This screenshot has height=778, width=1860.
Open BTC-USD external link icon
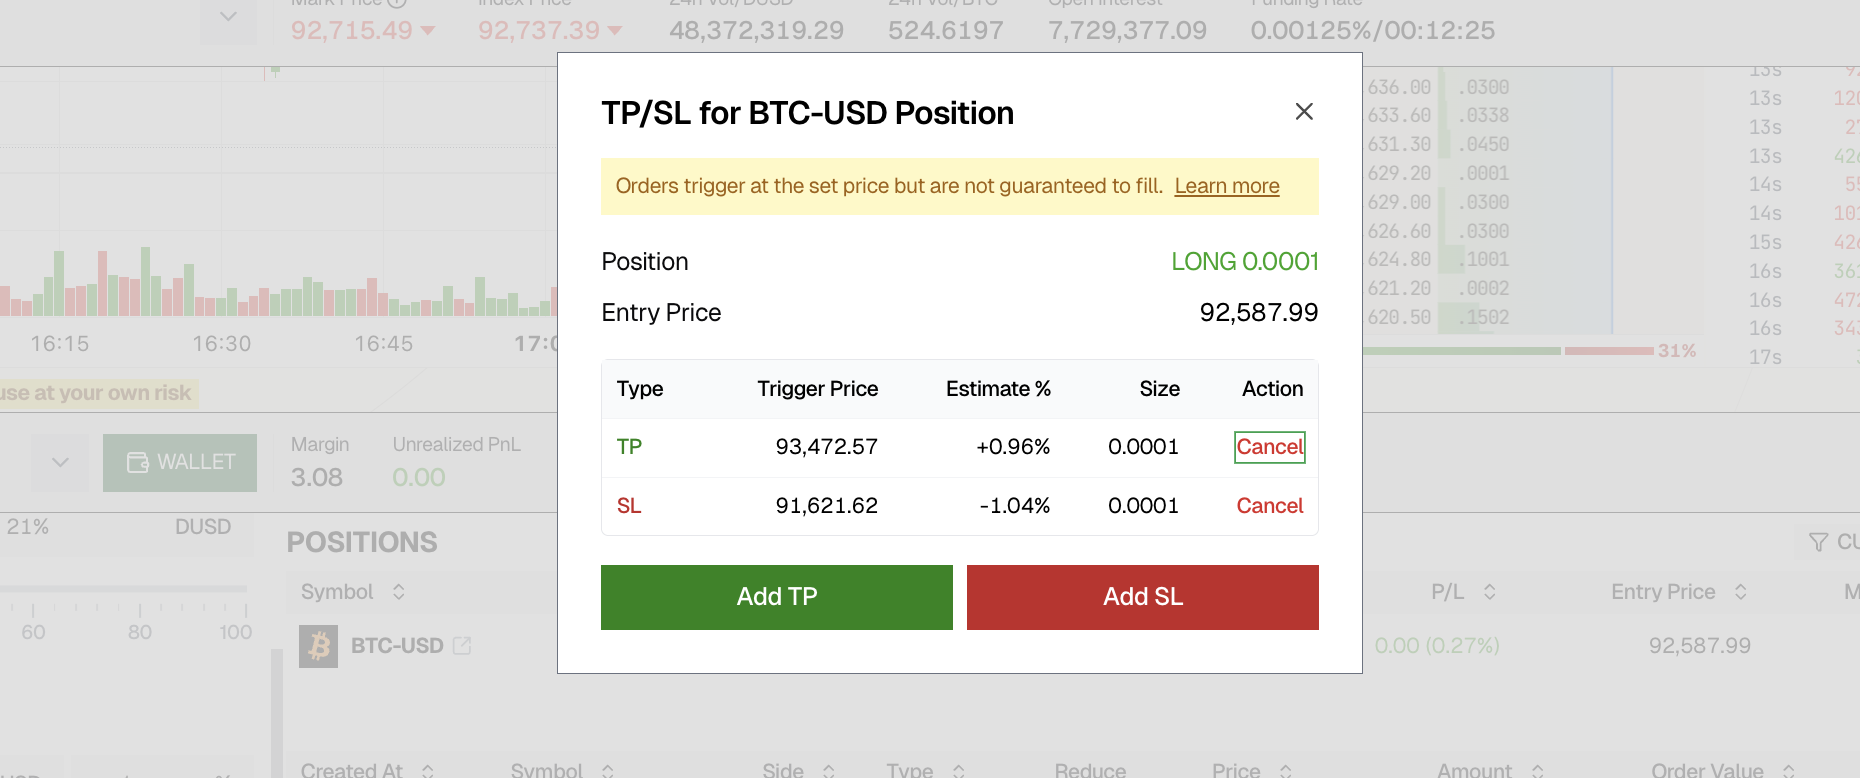click(462, 646)
